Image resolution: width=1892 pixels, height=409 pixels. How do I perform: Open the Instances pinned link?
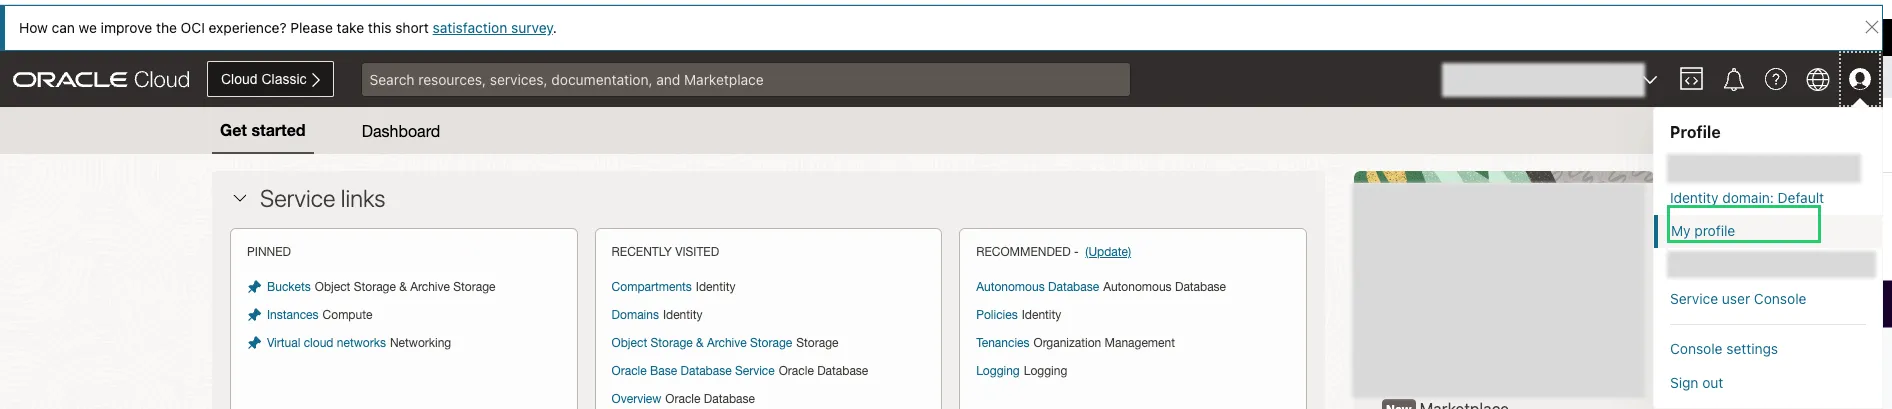[293, 315]
